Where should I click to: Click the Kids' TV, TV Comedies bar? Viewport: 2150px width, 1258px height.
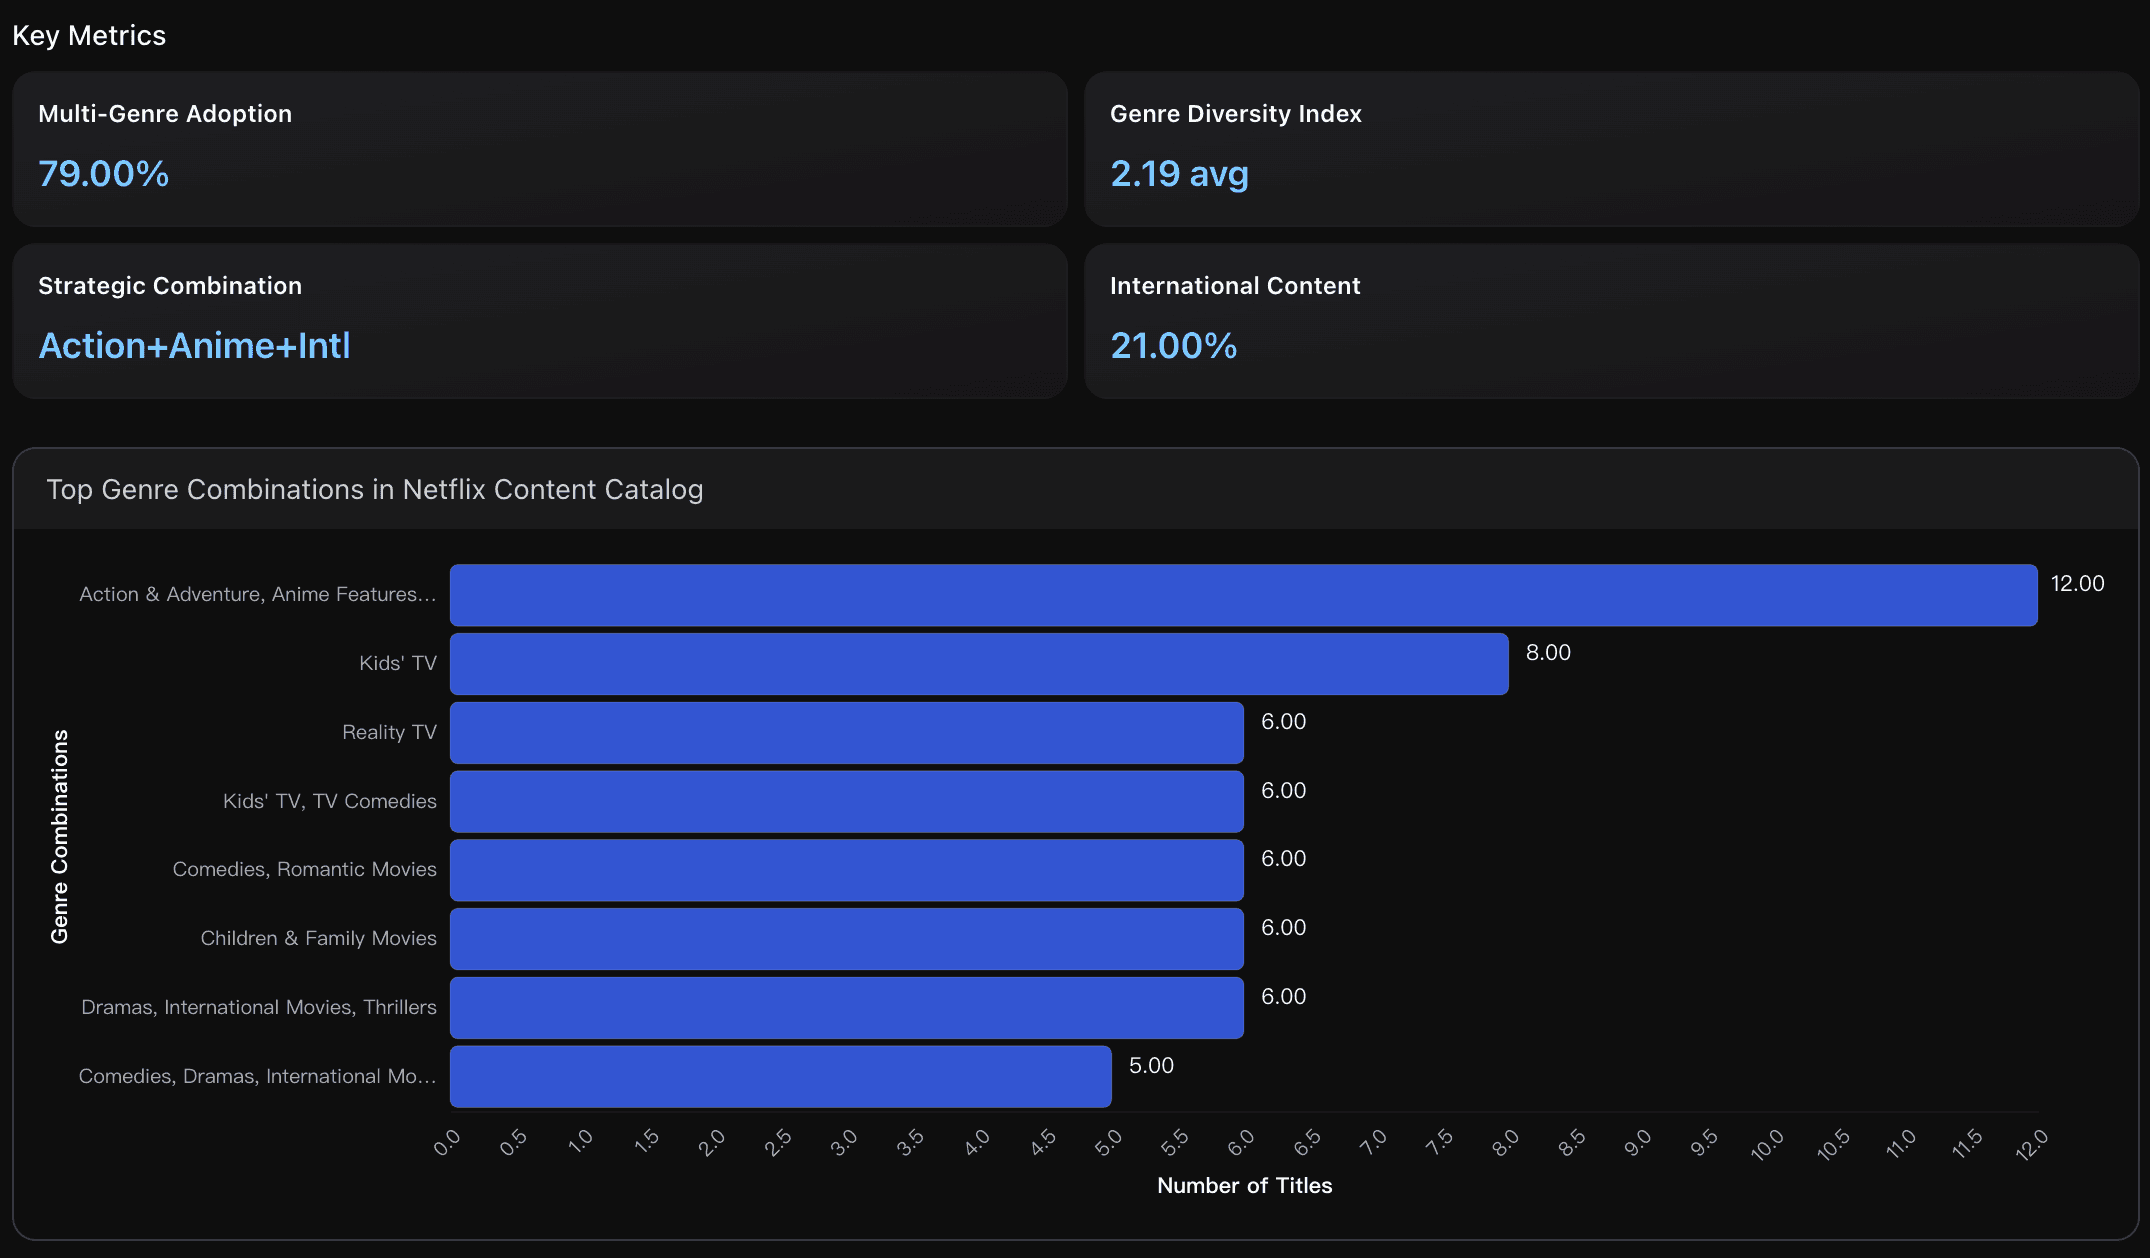click(846, 801)
